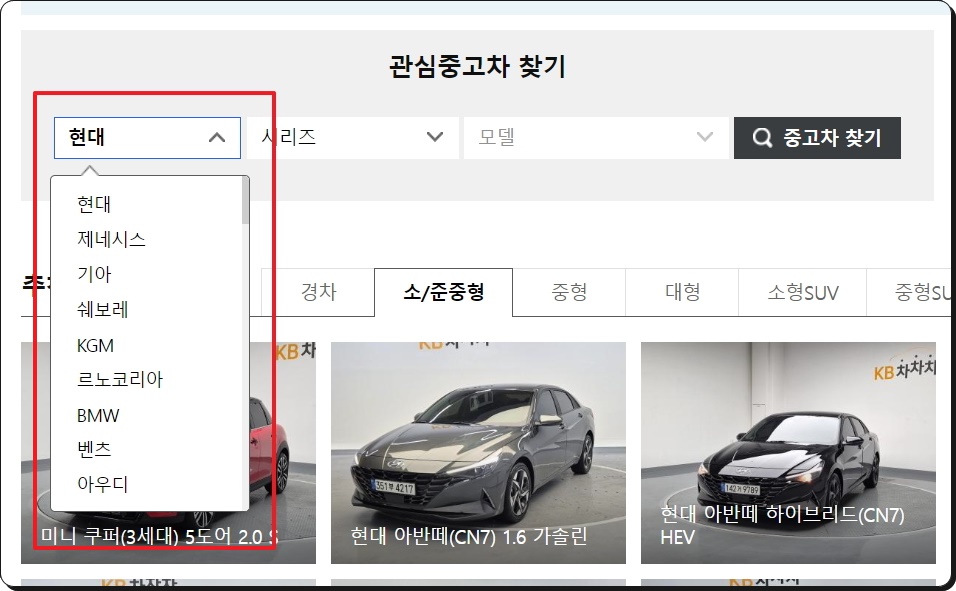Viewport: 956px width, 591px height.
Task: Open the 모델 model dropdown
Action: coord(596,138)
